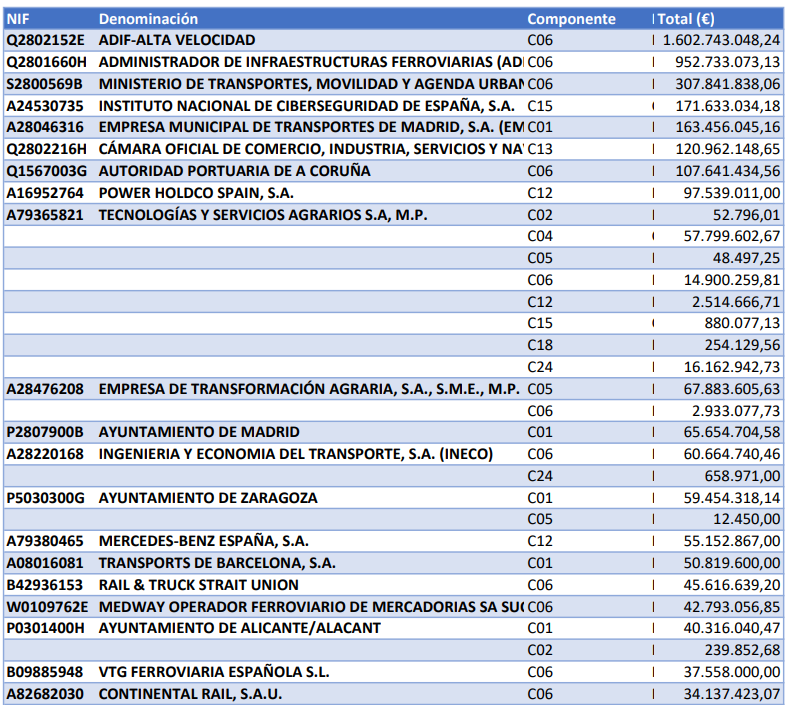
Task: Select NIF cell S2800569B
Action: [44, 84]
